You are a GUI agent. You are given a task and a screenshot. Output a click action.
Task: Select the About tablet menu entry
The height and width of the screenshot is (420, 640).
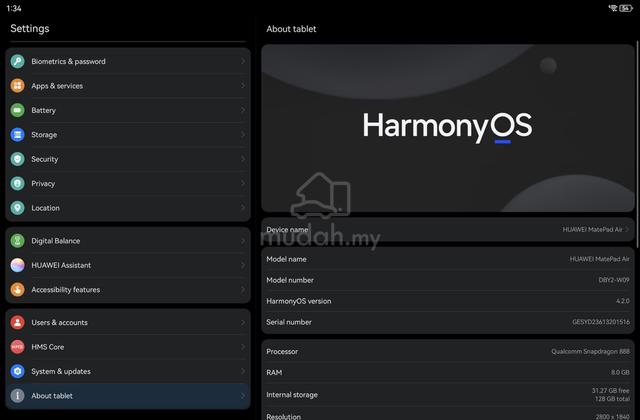tap(128, 396)
